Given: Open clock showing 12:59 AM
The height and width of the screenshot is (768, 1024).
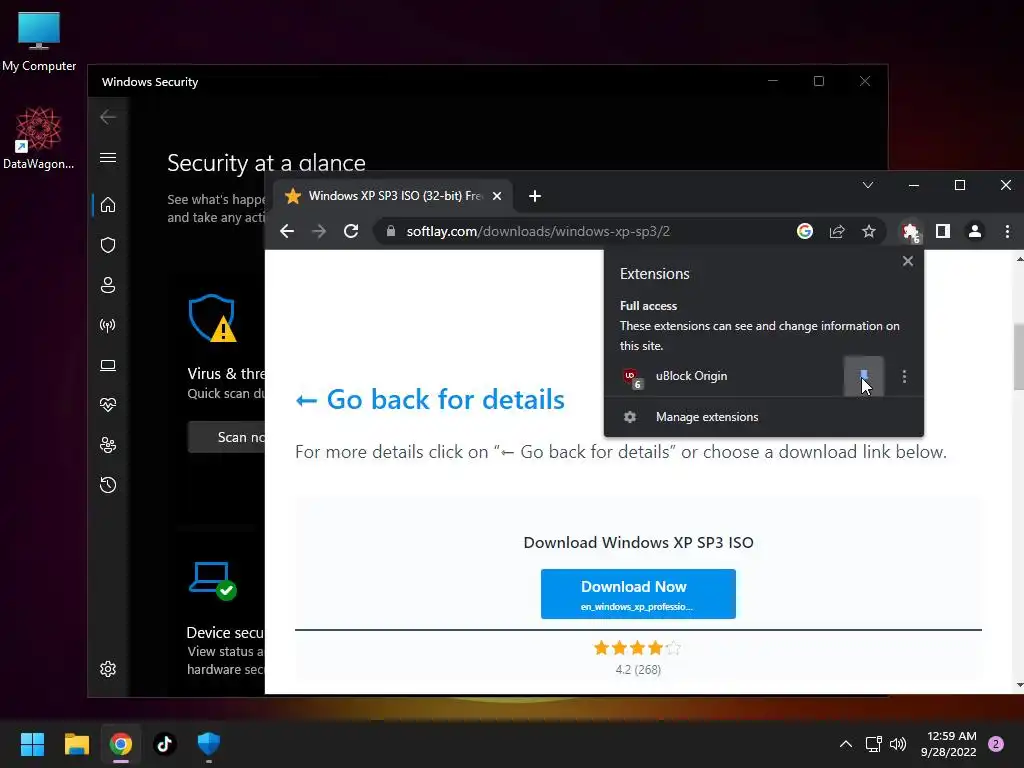Looking at the screenshot, I should (x=949, y=744).
